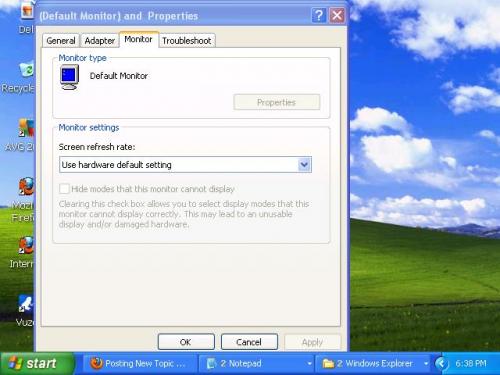
Task: Click the 2 Windows Explorer taskbar group
Action: [x=372, y=363]
